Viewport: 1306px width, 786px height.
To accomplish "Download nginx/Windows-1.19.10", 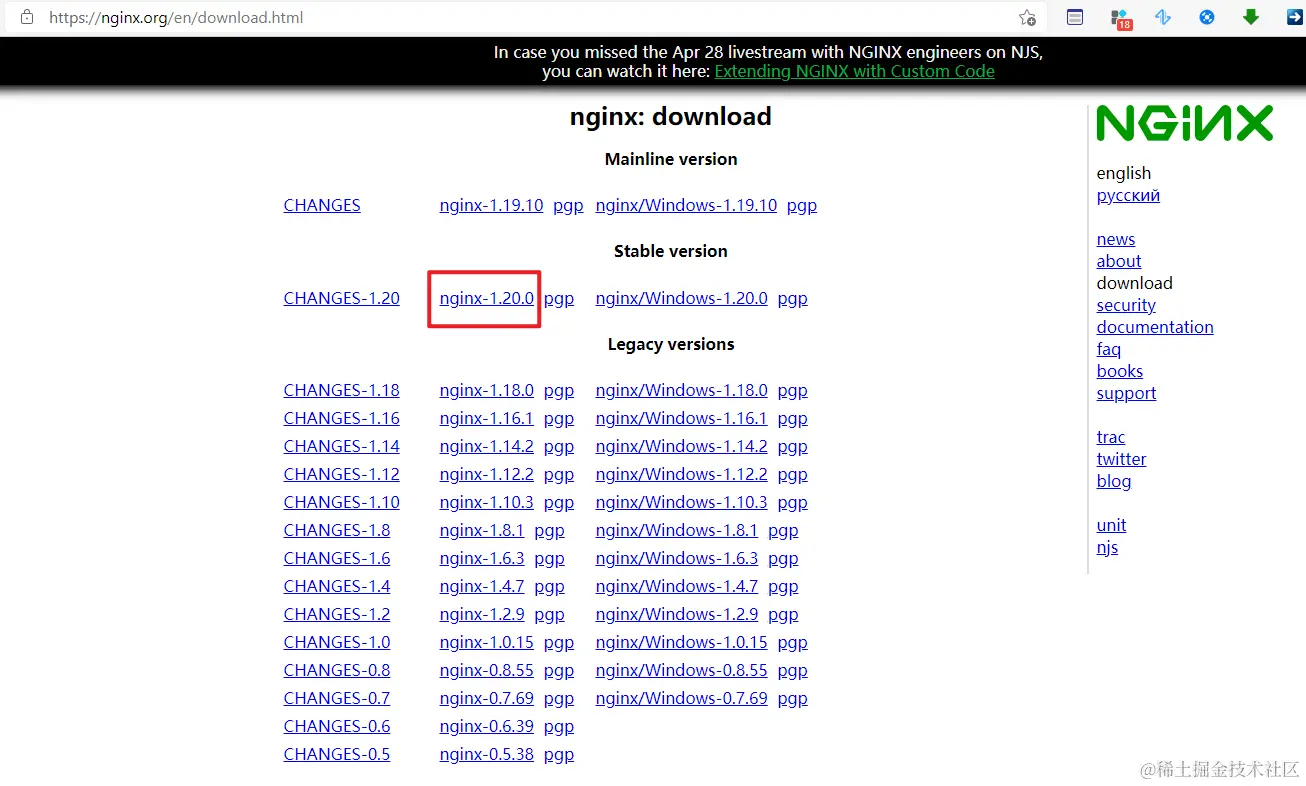I will click(686, 205).
